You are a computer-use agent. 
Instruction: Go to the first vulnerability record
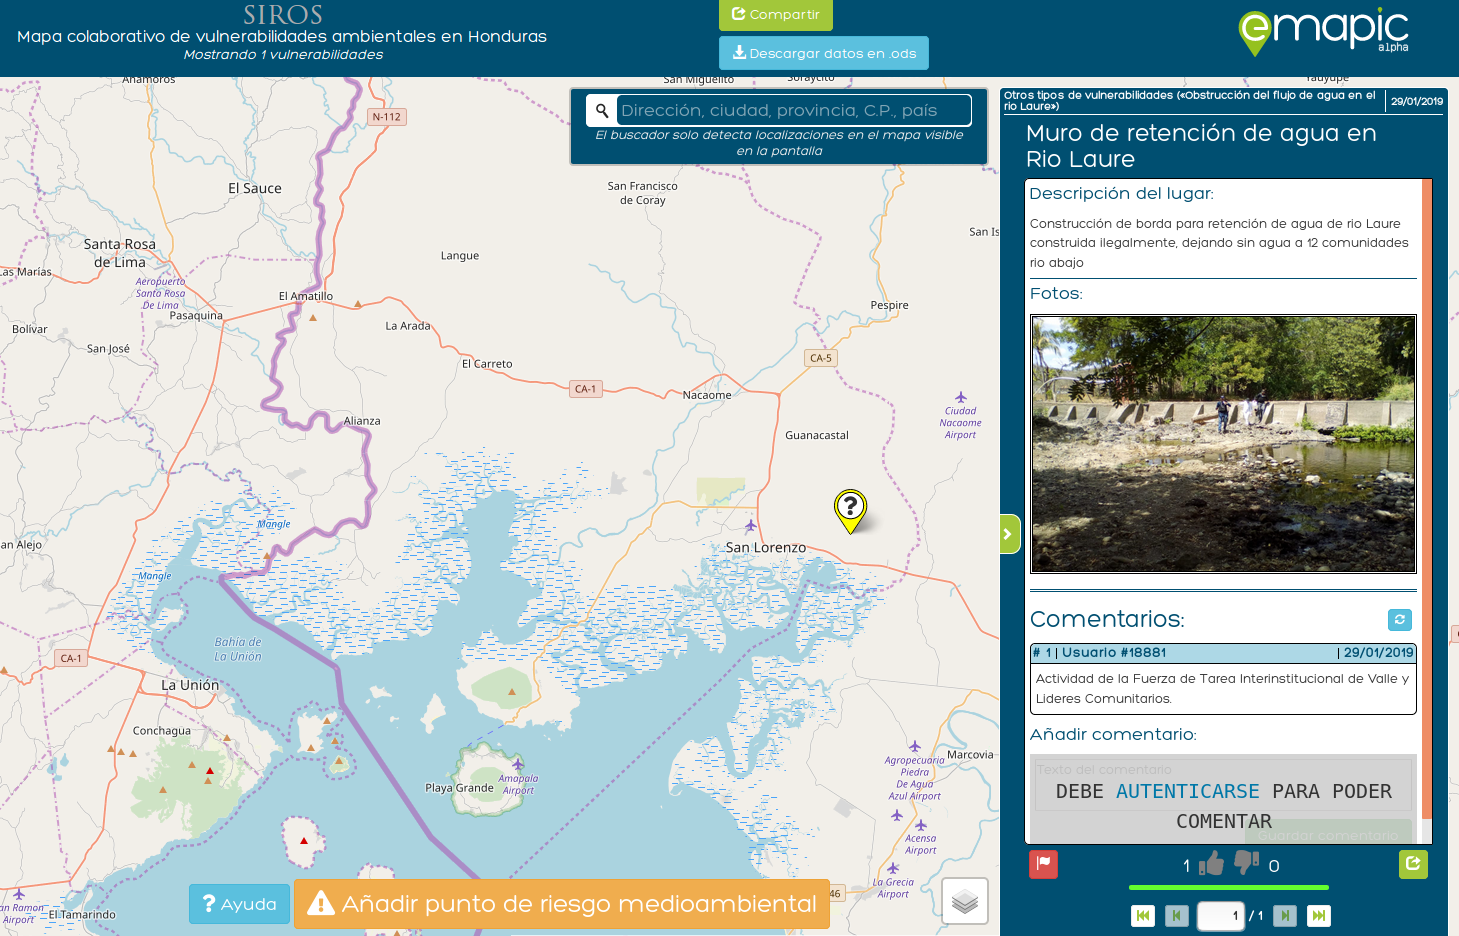tap(1143, 915)
